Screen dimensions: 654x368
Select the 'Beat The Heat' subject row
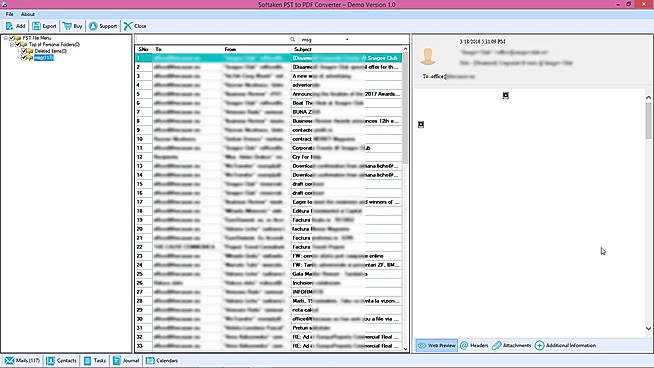[x=269, y=103]
